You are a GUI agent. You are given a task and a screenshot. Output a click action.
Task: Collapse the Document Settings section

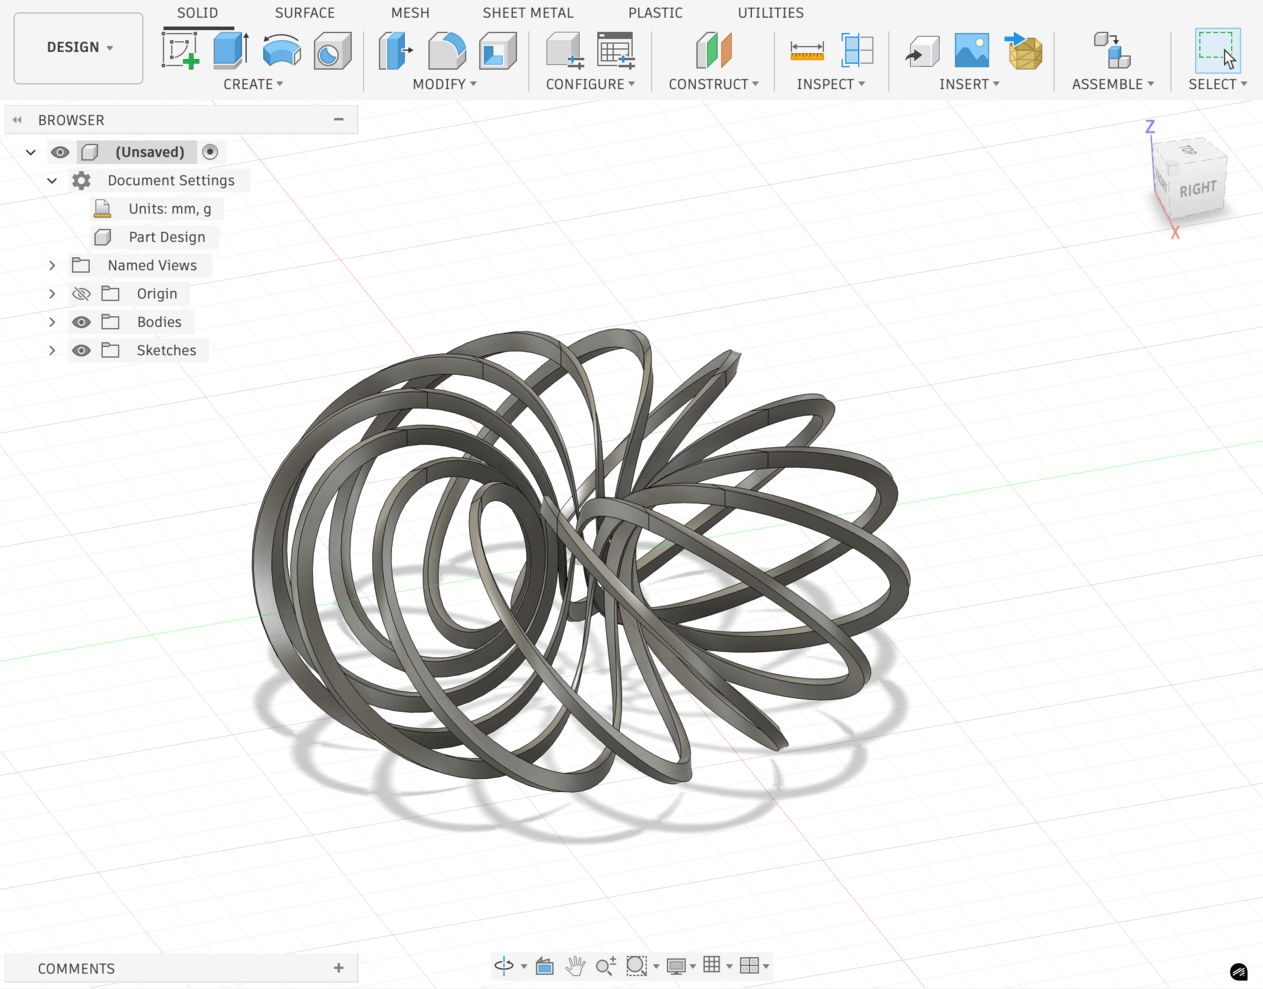point(51,180)
